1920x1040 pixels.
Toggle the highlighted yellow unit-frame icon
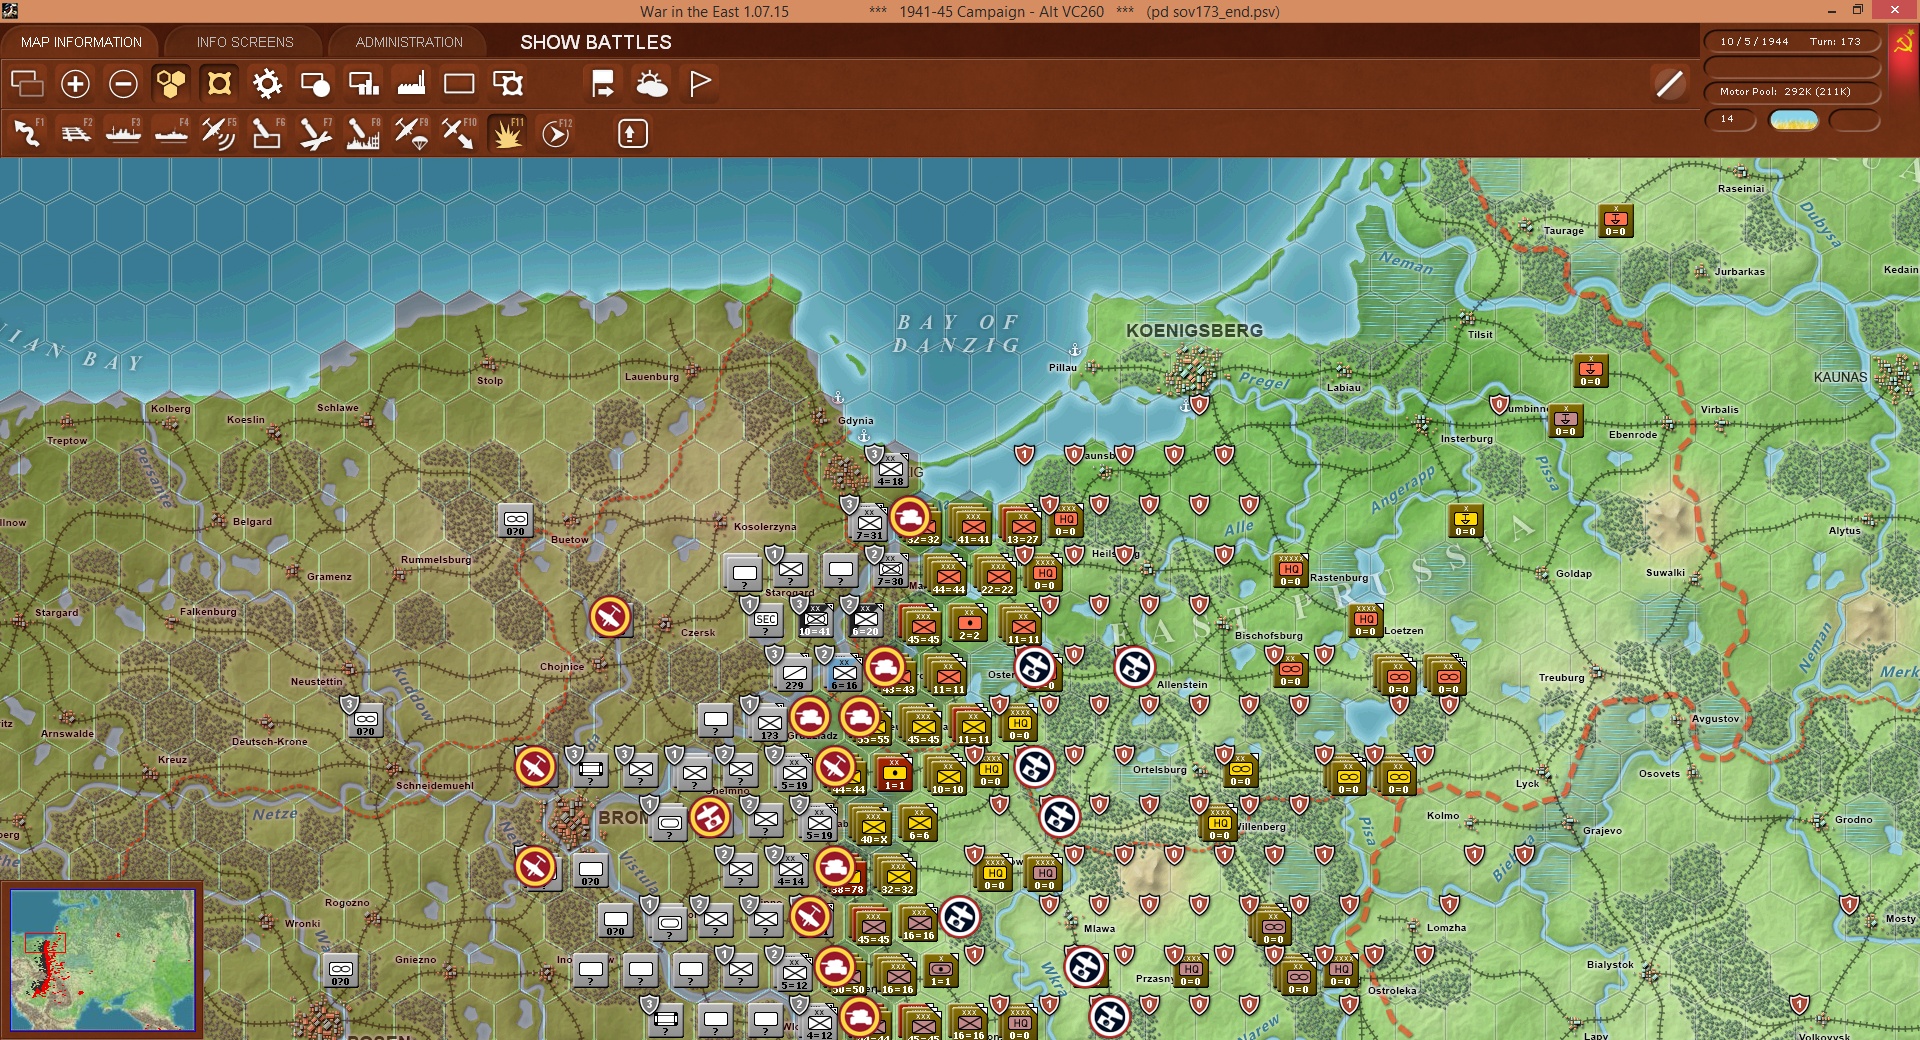(x=219, y=84)
